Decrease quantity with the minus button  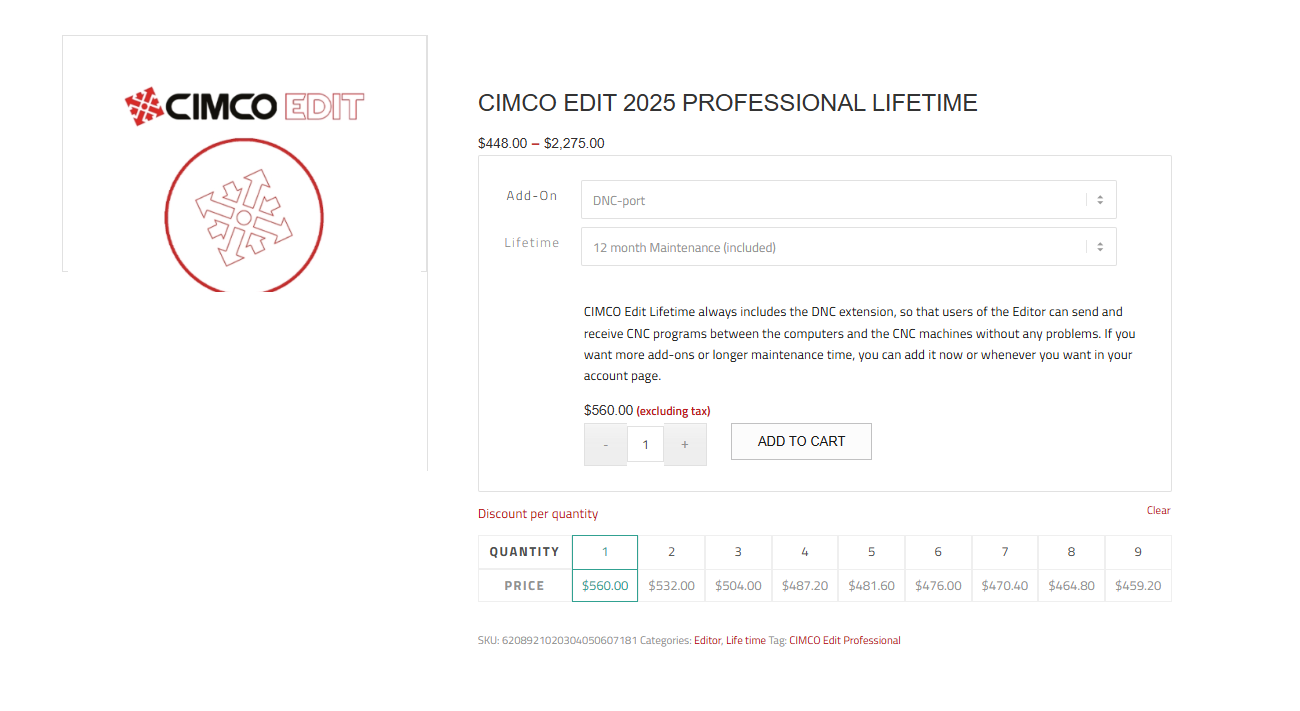(x=605, y=444)
